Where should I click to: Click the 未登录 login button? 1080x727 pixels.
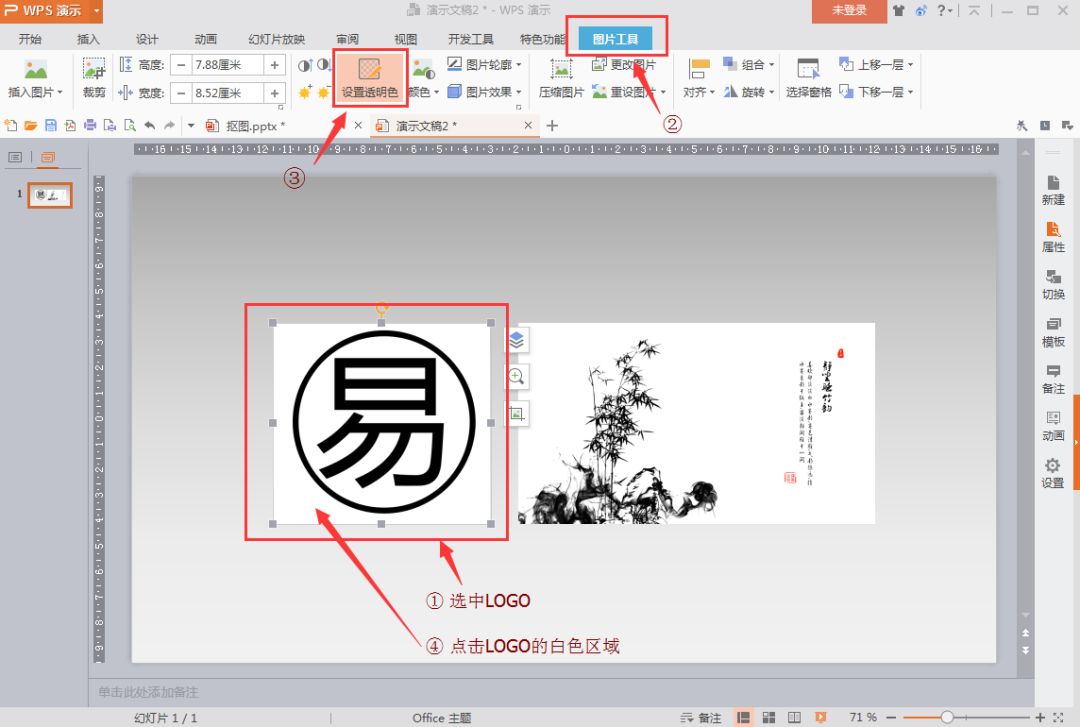849,10
